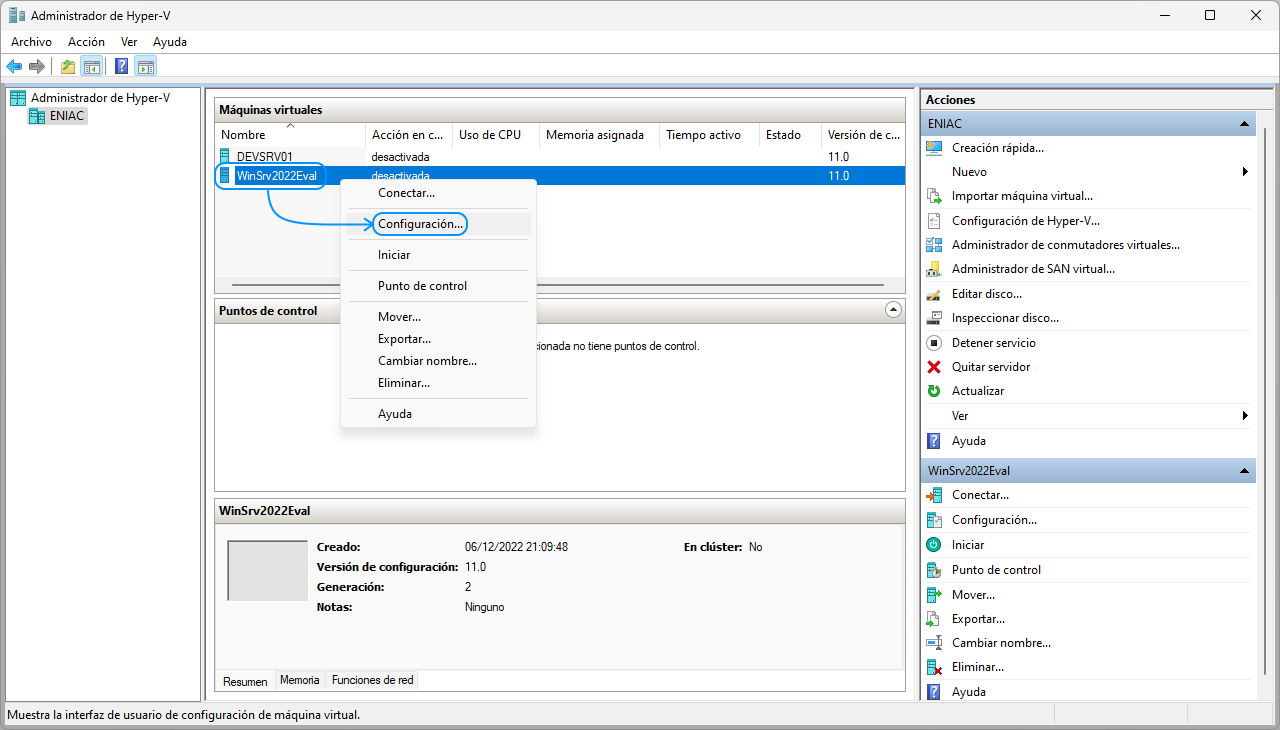1280x730 pixels.
Task: Switch to the Resumen tab
Action: pyautogui.click(x=245, y=681)
